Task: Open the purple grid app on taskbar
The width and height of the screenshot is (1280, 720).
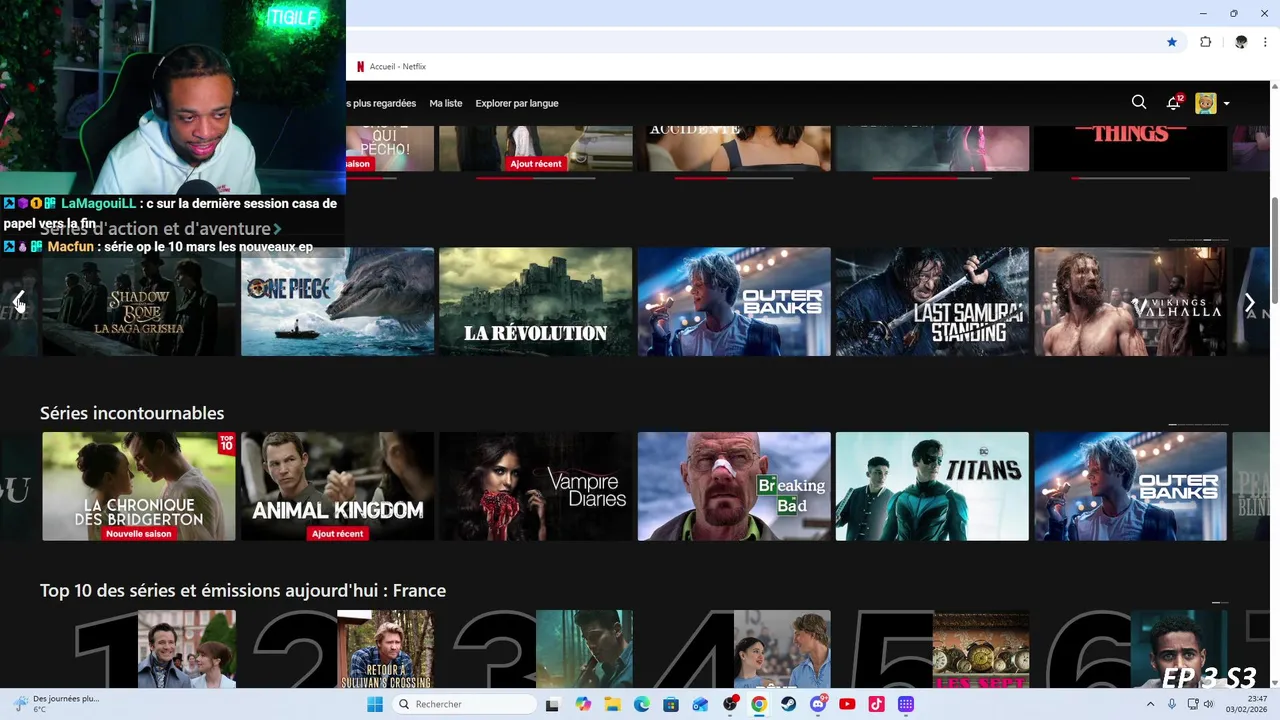Action: (906, 704)
